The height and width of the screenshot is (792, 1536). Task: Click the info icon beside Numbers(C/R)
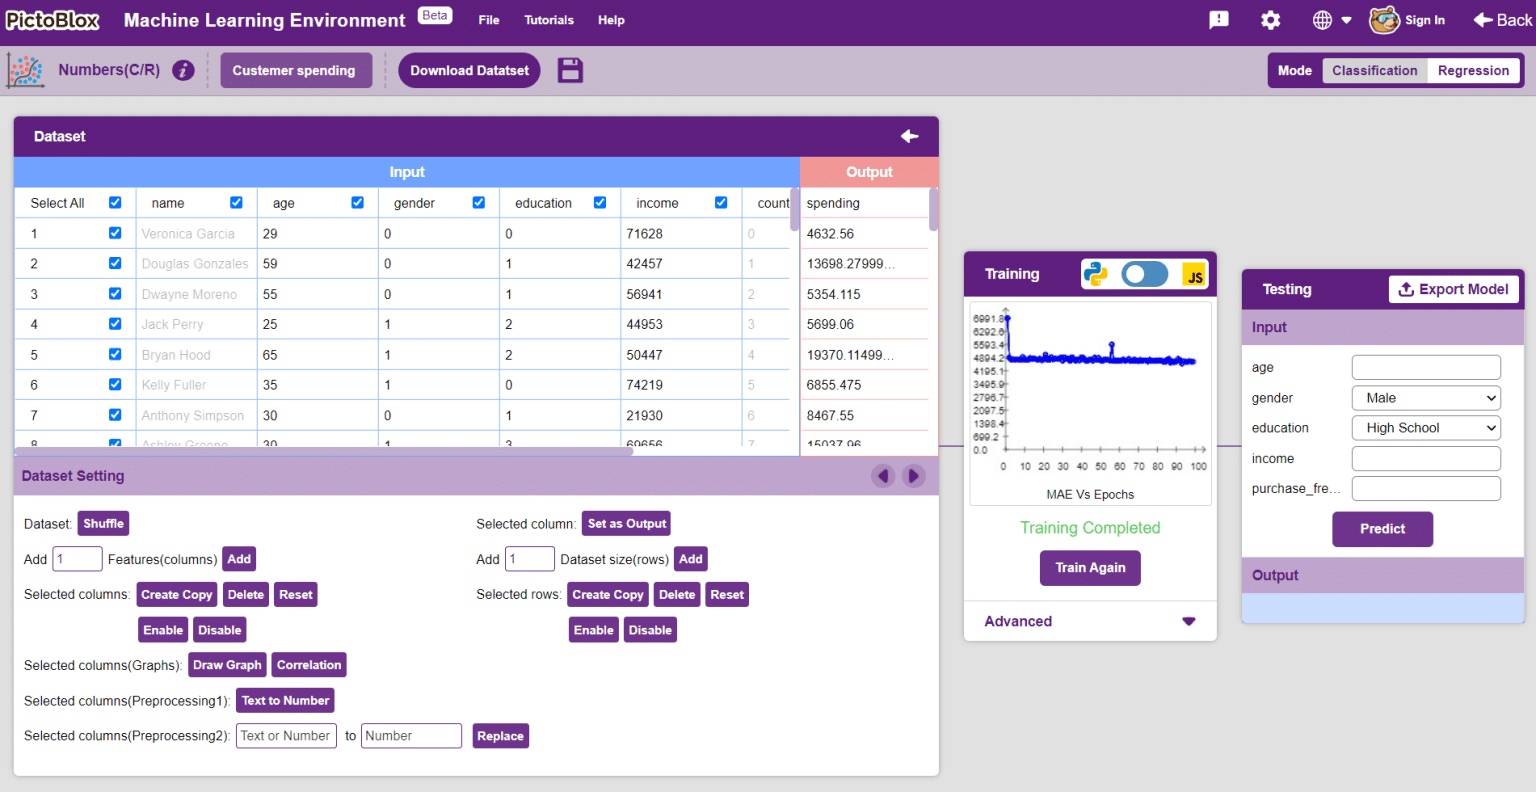point(184,70)
